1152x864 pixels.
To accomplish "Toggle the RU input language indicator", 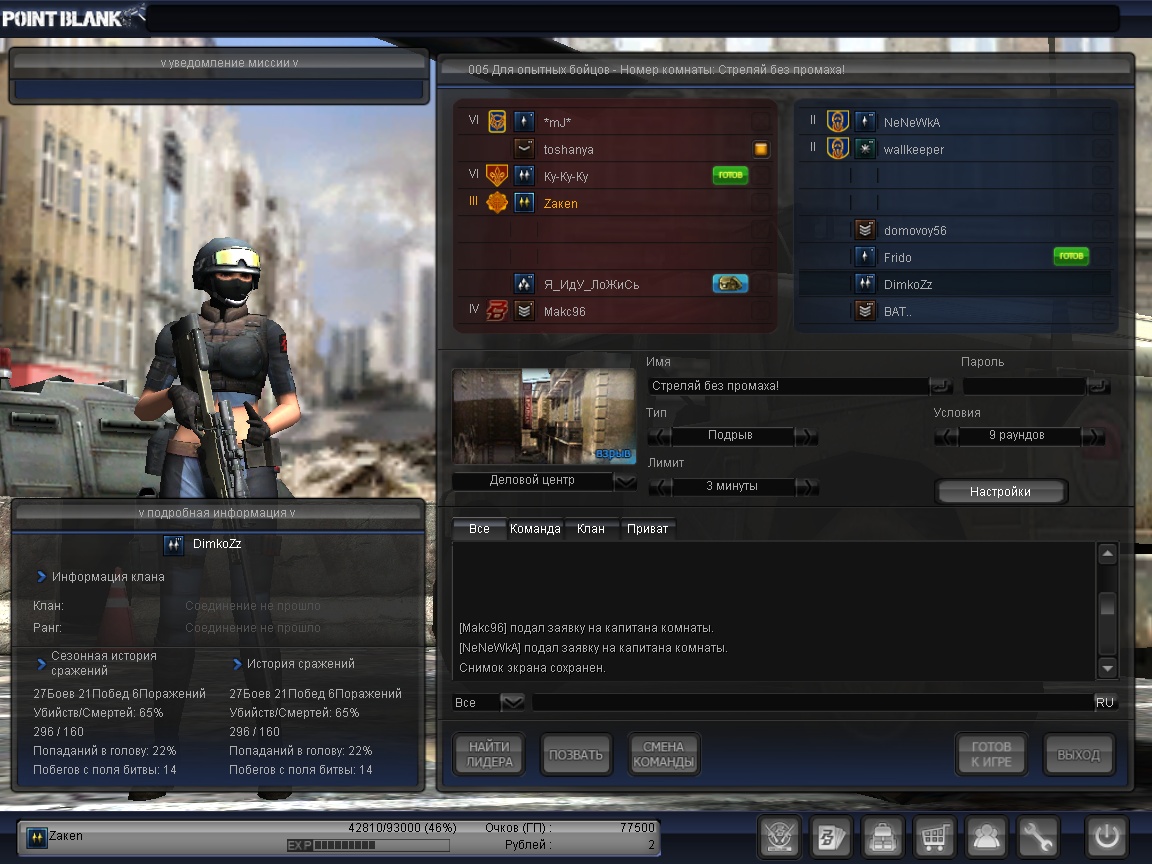I will (1104, 702).
